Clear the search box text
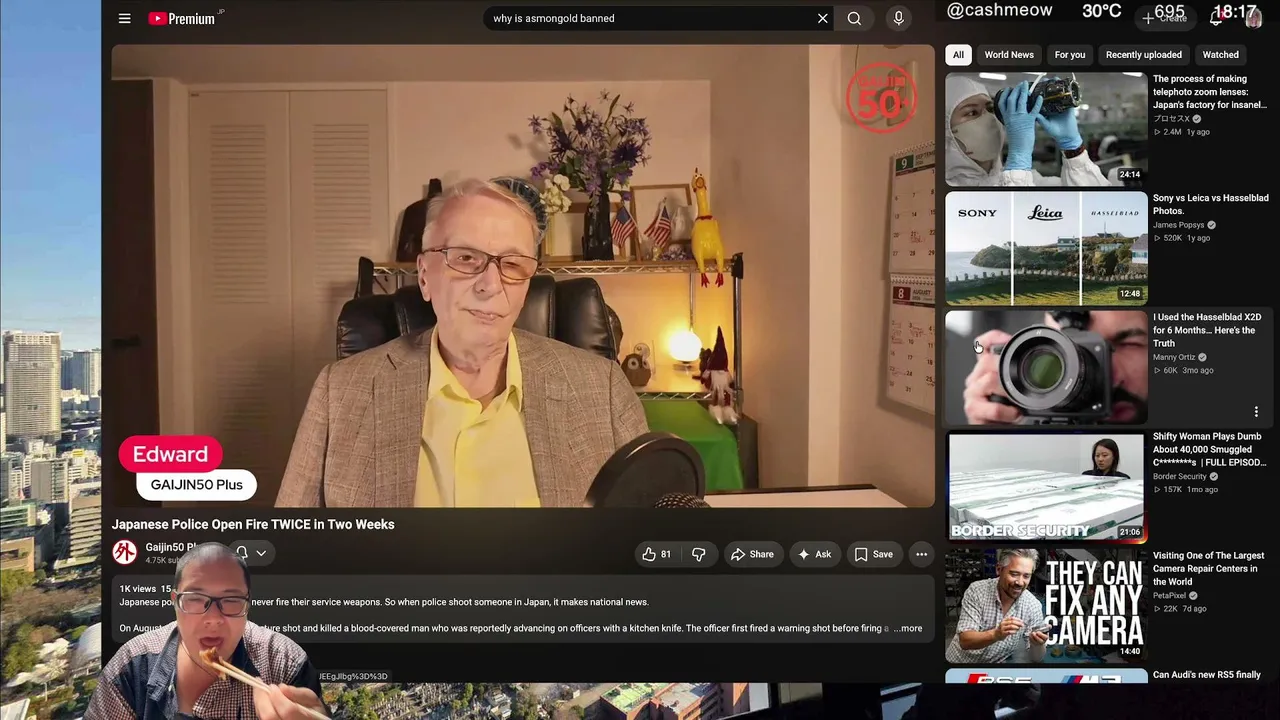Screen dimensions: 1280x720 point(823,18)
